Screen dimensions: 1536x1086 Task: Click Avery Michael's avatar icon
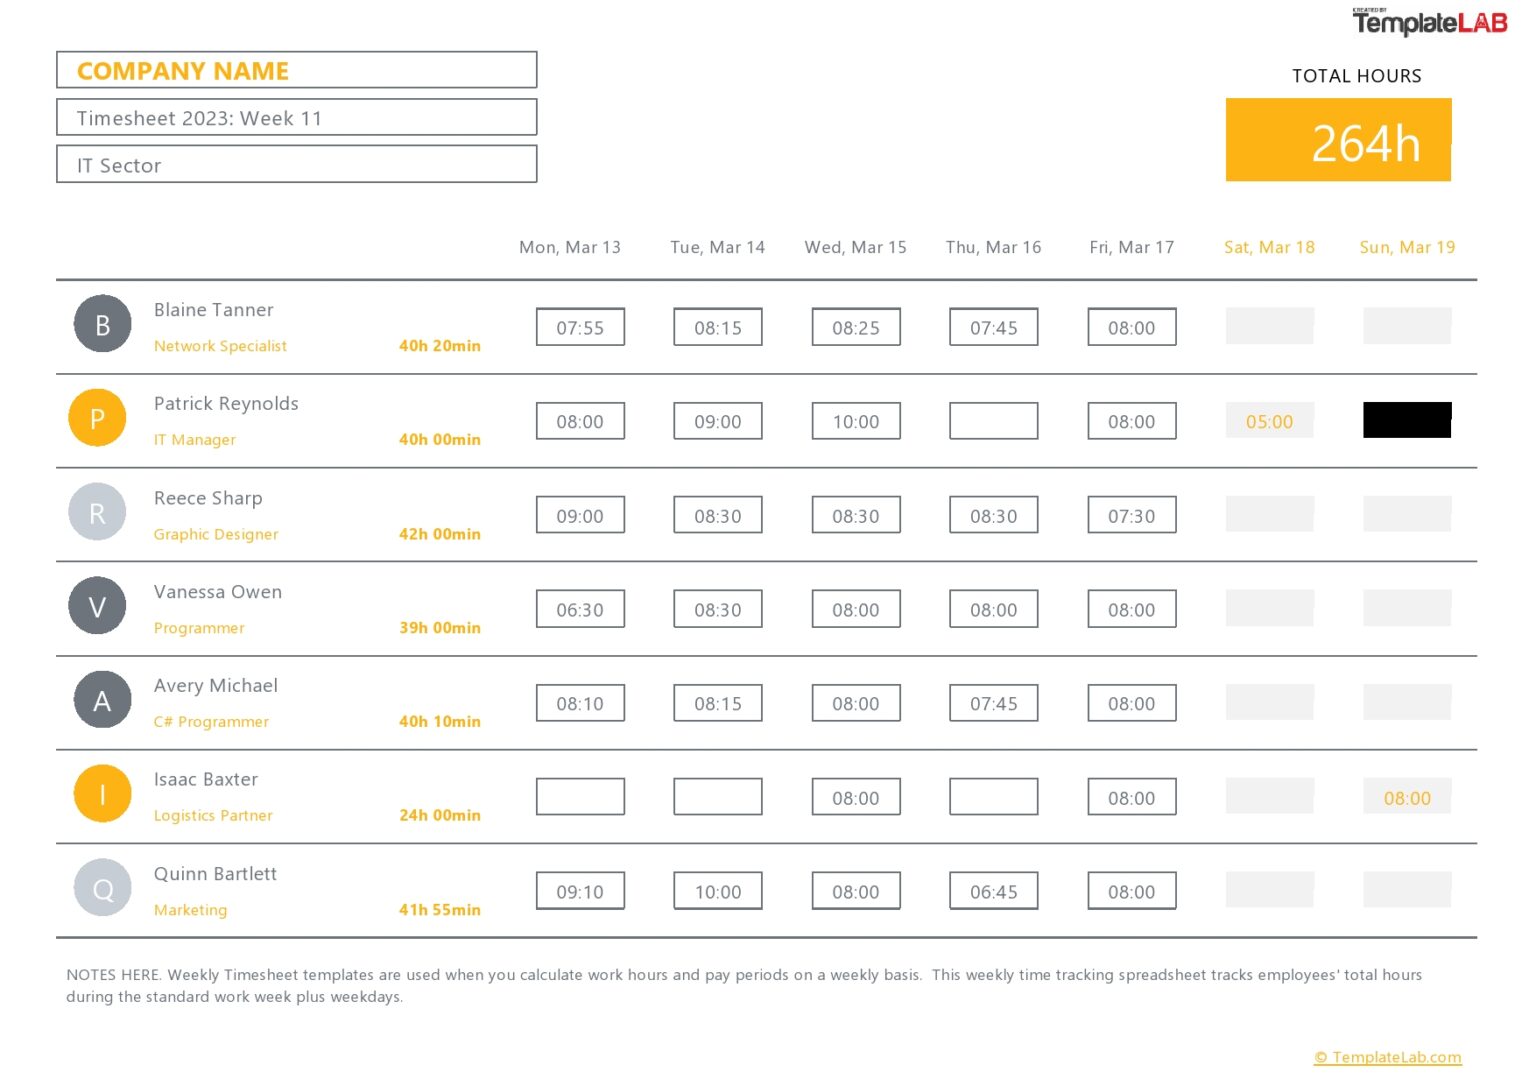(x=102, y=700)
